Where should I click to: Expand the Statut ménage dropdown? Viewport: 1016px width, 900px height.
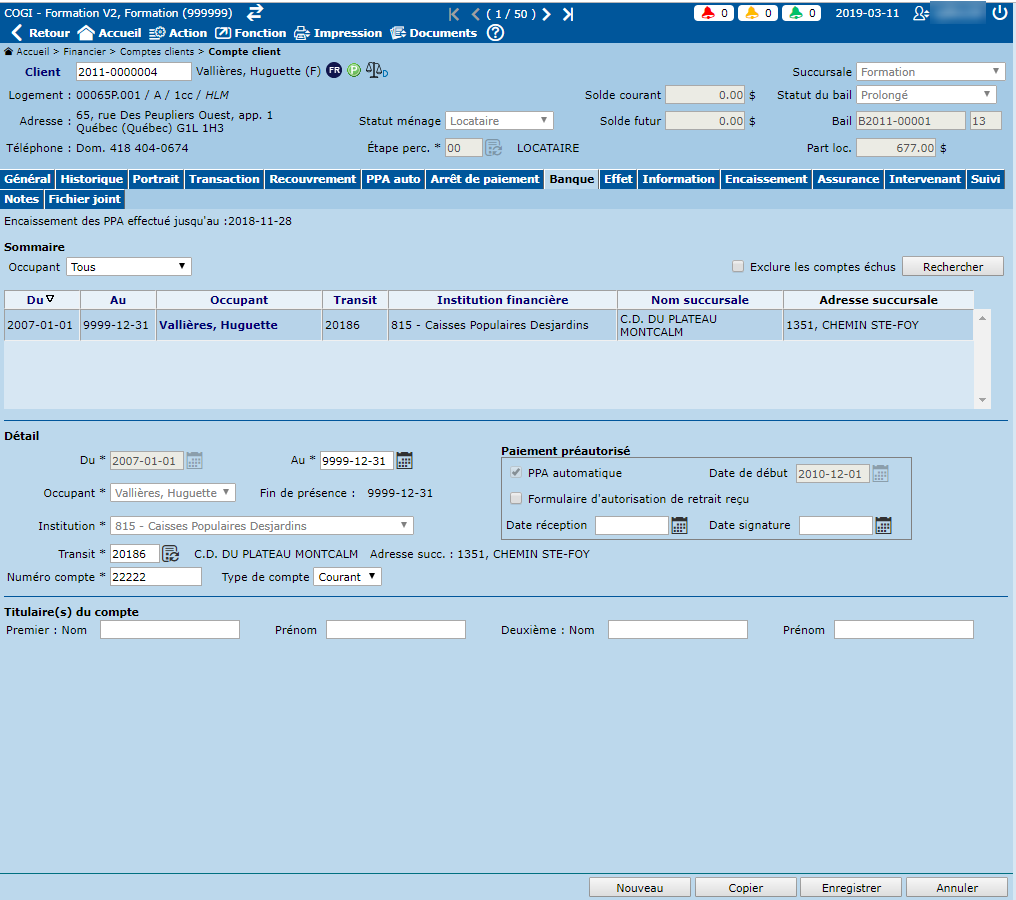click(499, 121)
